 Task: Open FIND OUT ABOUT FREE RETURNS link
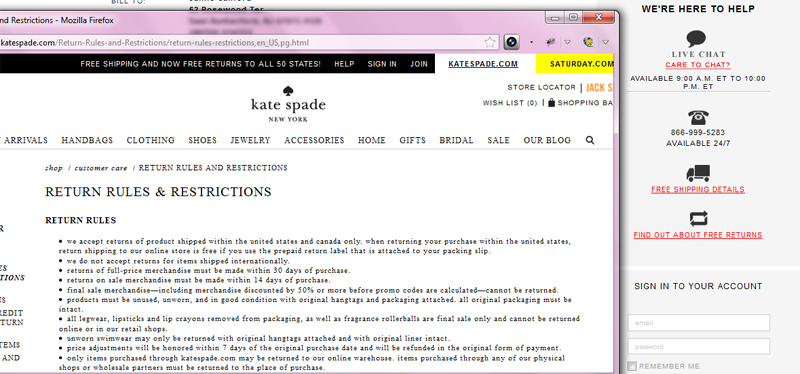(x=698, y=235)
